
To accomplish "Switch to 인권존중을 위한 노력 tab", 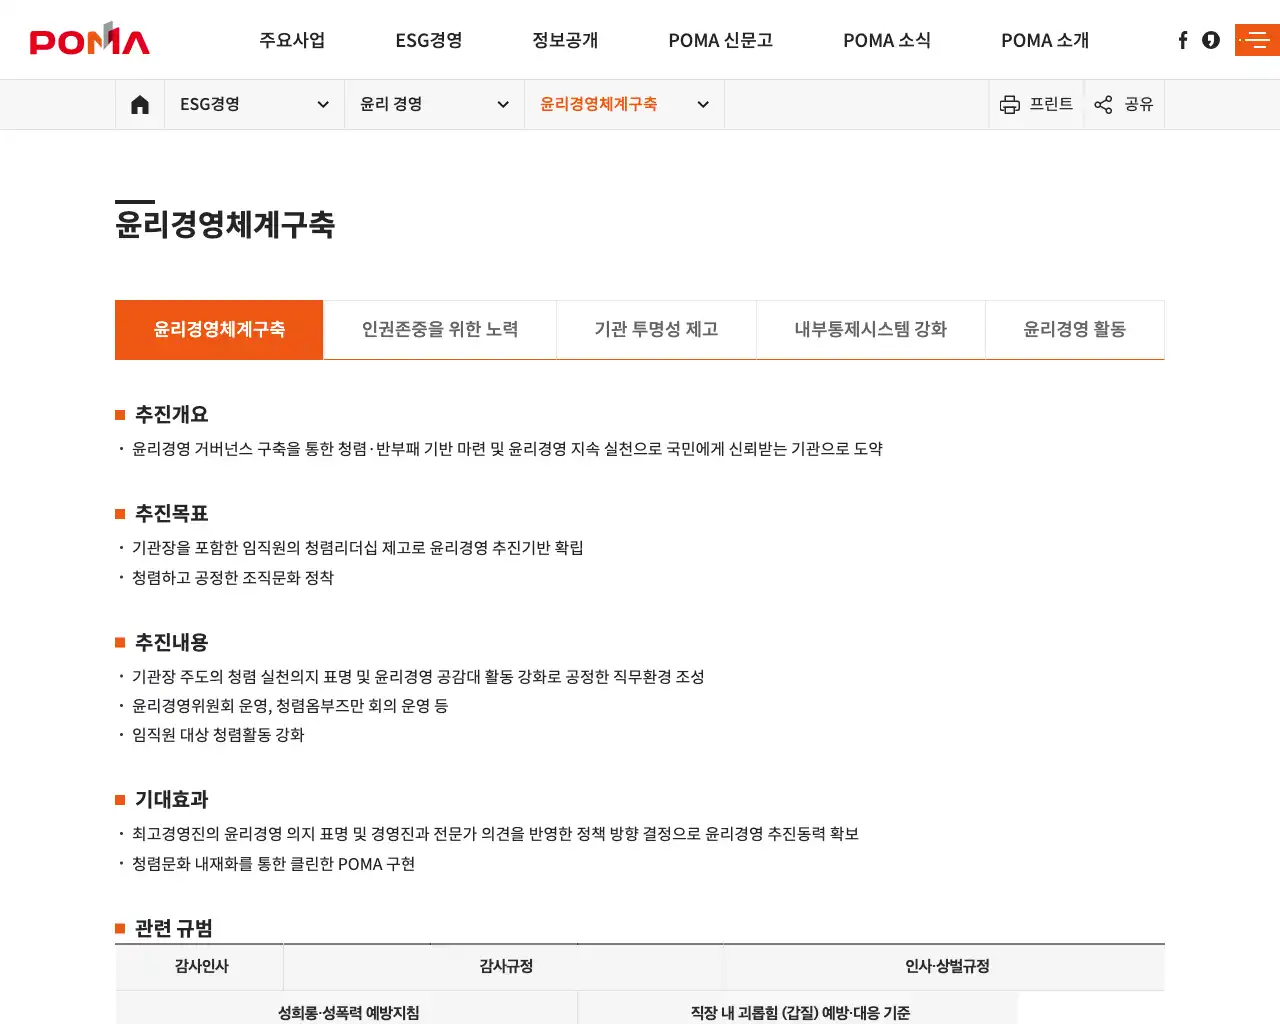I will point(440,329).
